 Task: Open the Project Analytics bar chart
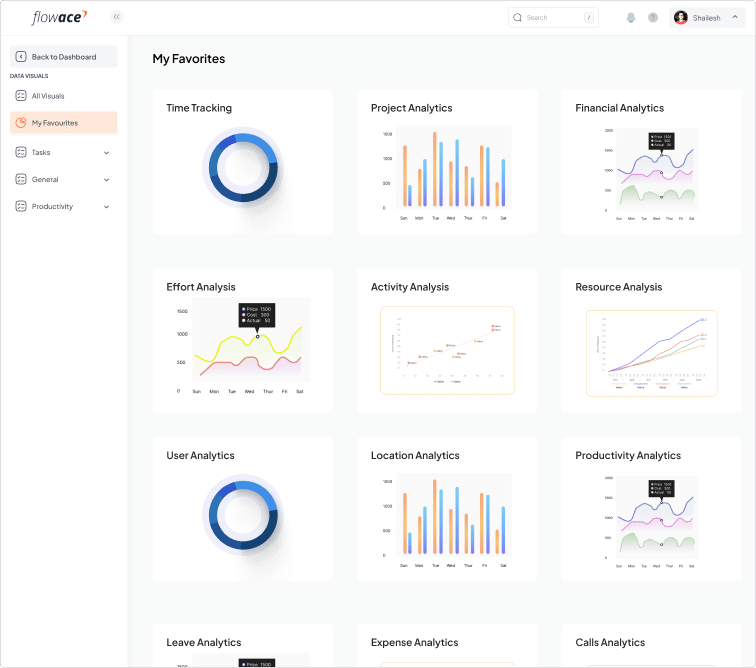click(447, 173)
